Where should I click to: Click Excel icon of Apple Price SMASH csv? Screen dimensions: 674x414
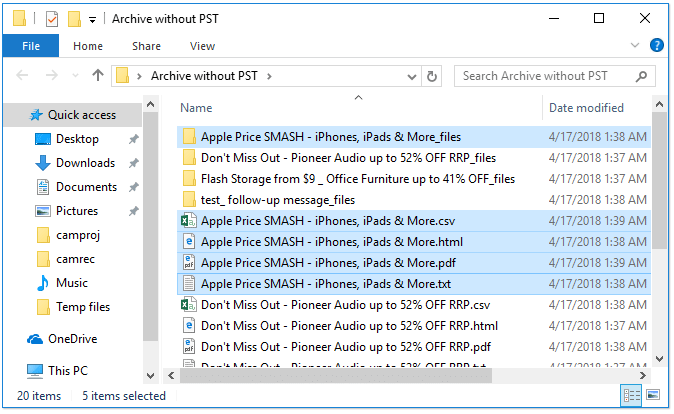click(x=189, y=221)
